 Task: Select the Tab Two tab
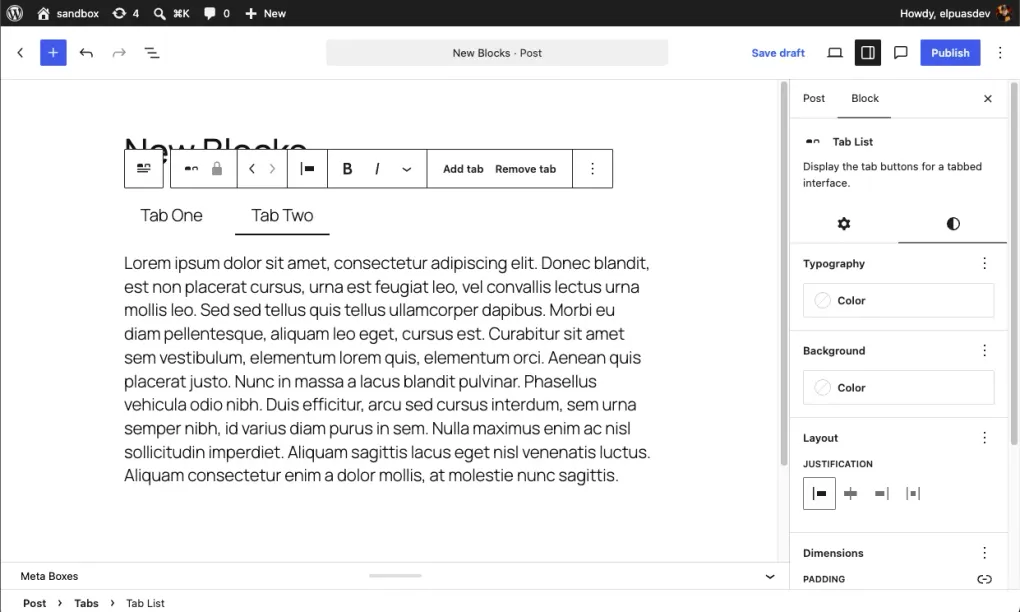coord(282,215)
